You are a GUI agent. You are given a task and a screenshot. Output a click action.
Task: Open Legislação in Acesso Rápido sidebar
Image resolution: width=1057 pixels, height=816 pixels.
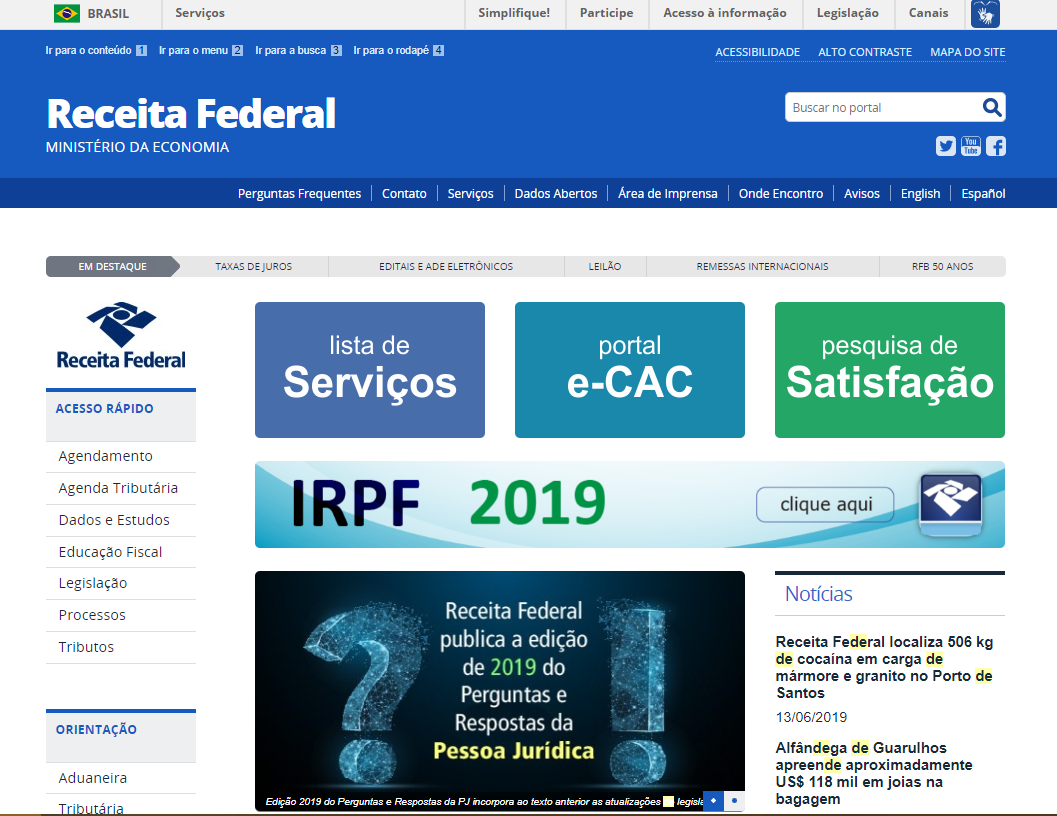pyautogui.click(x=92, y=583)
